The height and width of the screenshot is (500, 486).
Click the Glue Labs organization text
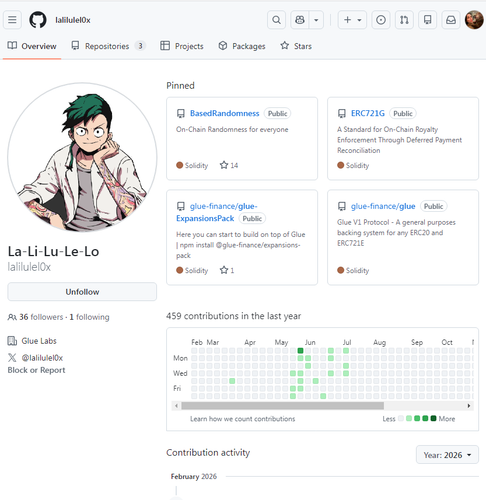(39, 341)
